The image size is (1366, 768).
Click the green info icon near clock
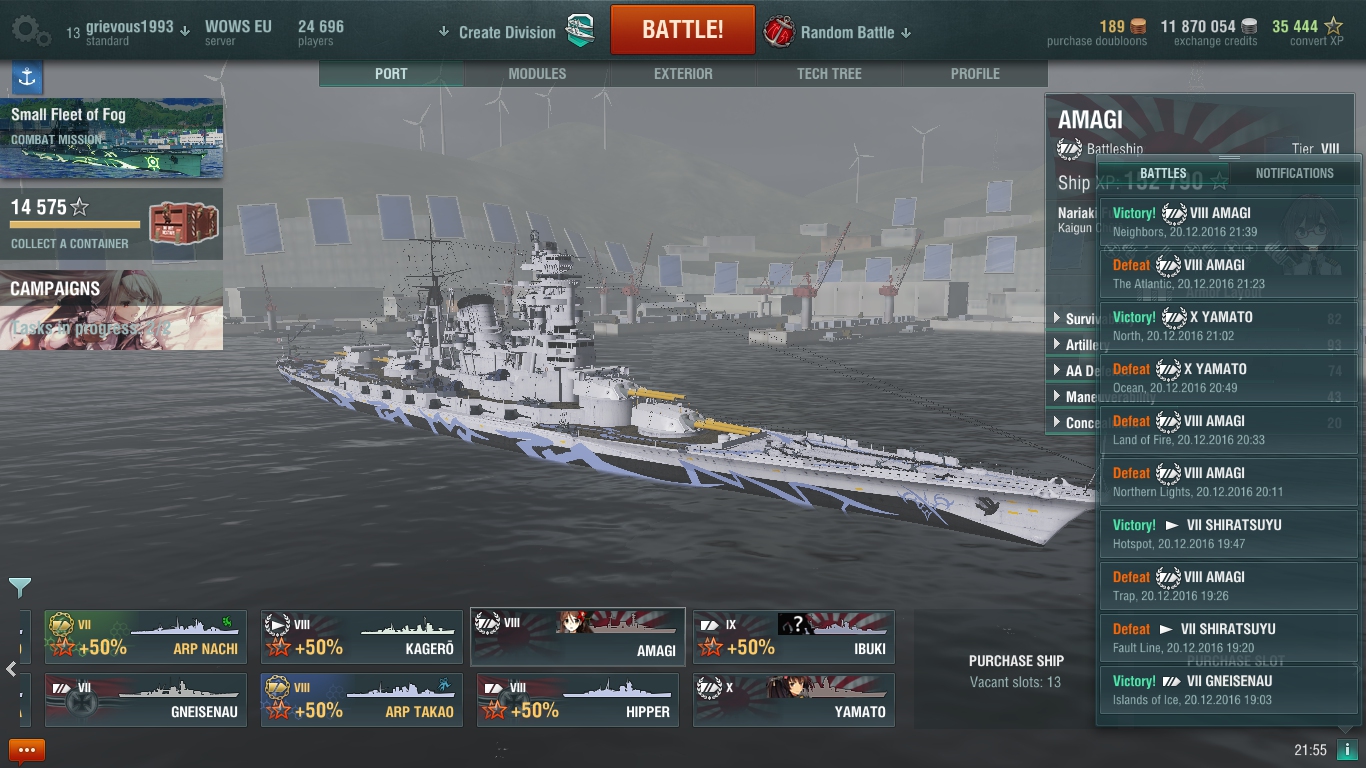pyautogui.click(x=1348, y=750)
